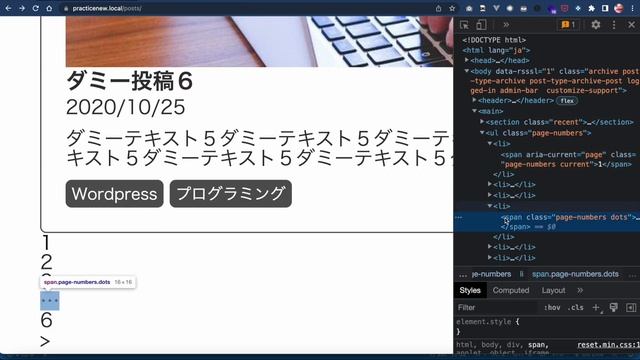Viewport: 640px width, 360px height.
Task: Select the span page-numbers current node
Action: (568, 159)
